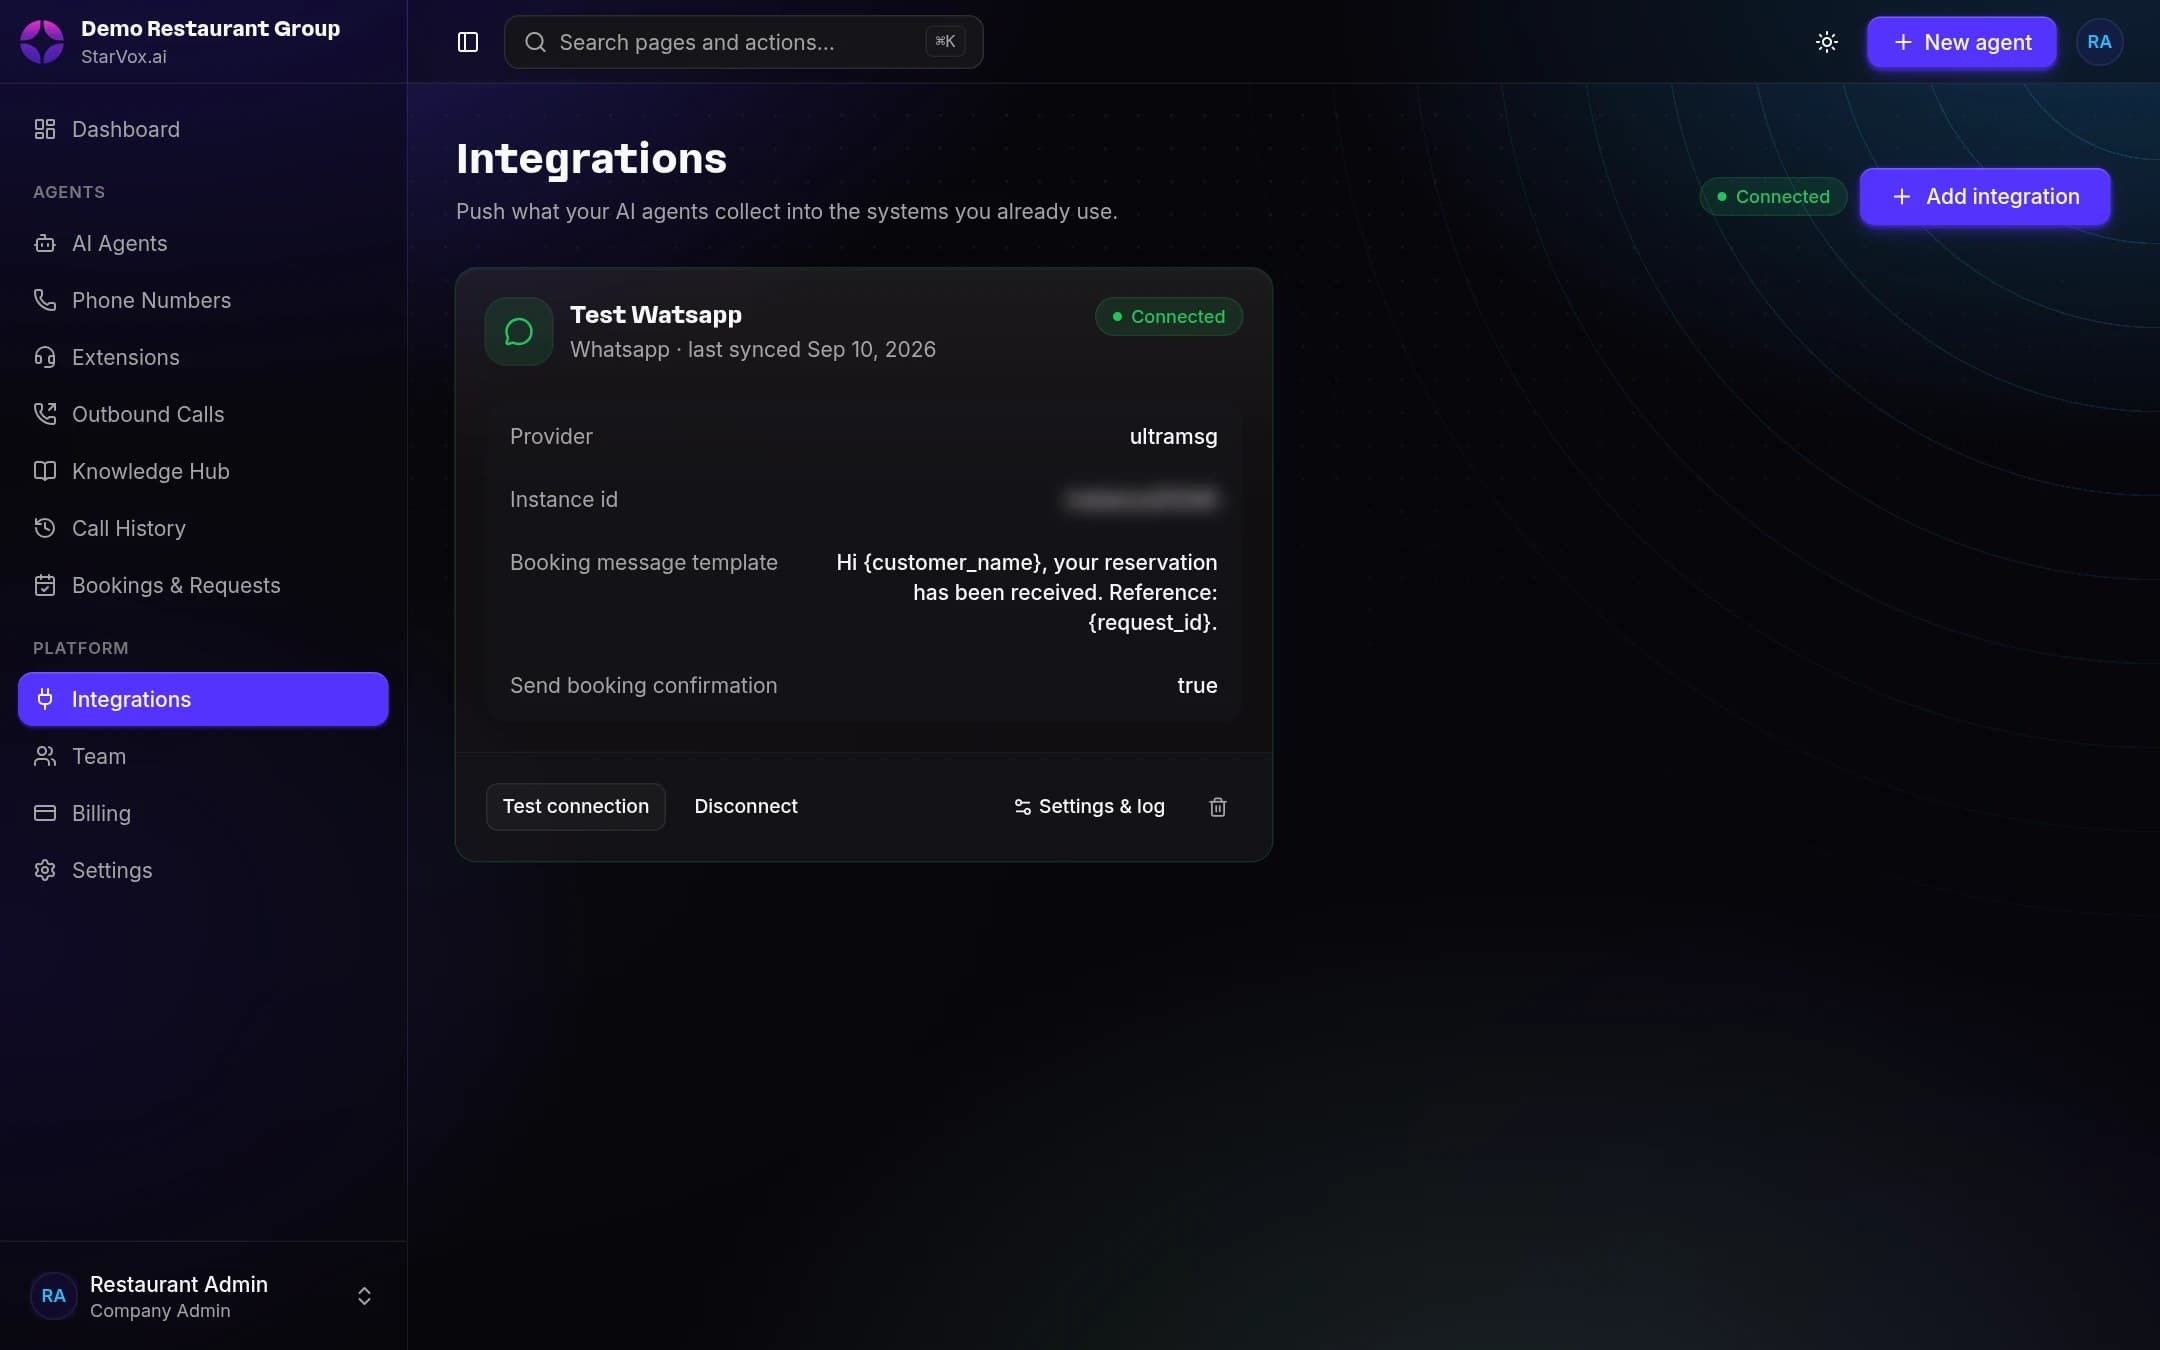This screenshot has width=2160, height=1350.
Task: Click the New agent button
Action: point(1961,42)
